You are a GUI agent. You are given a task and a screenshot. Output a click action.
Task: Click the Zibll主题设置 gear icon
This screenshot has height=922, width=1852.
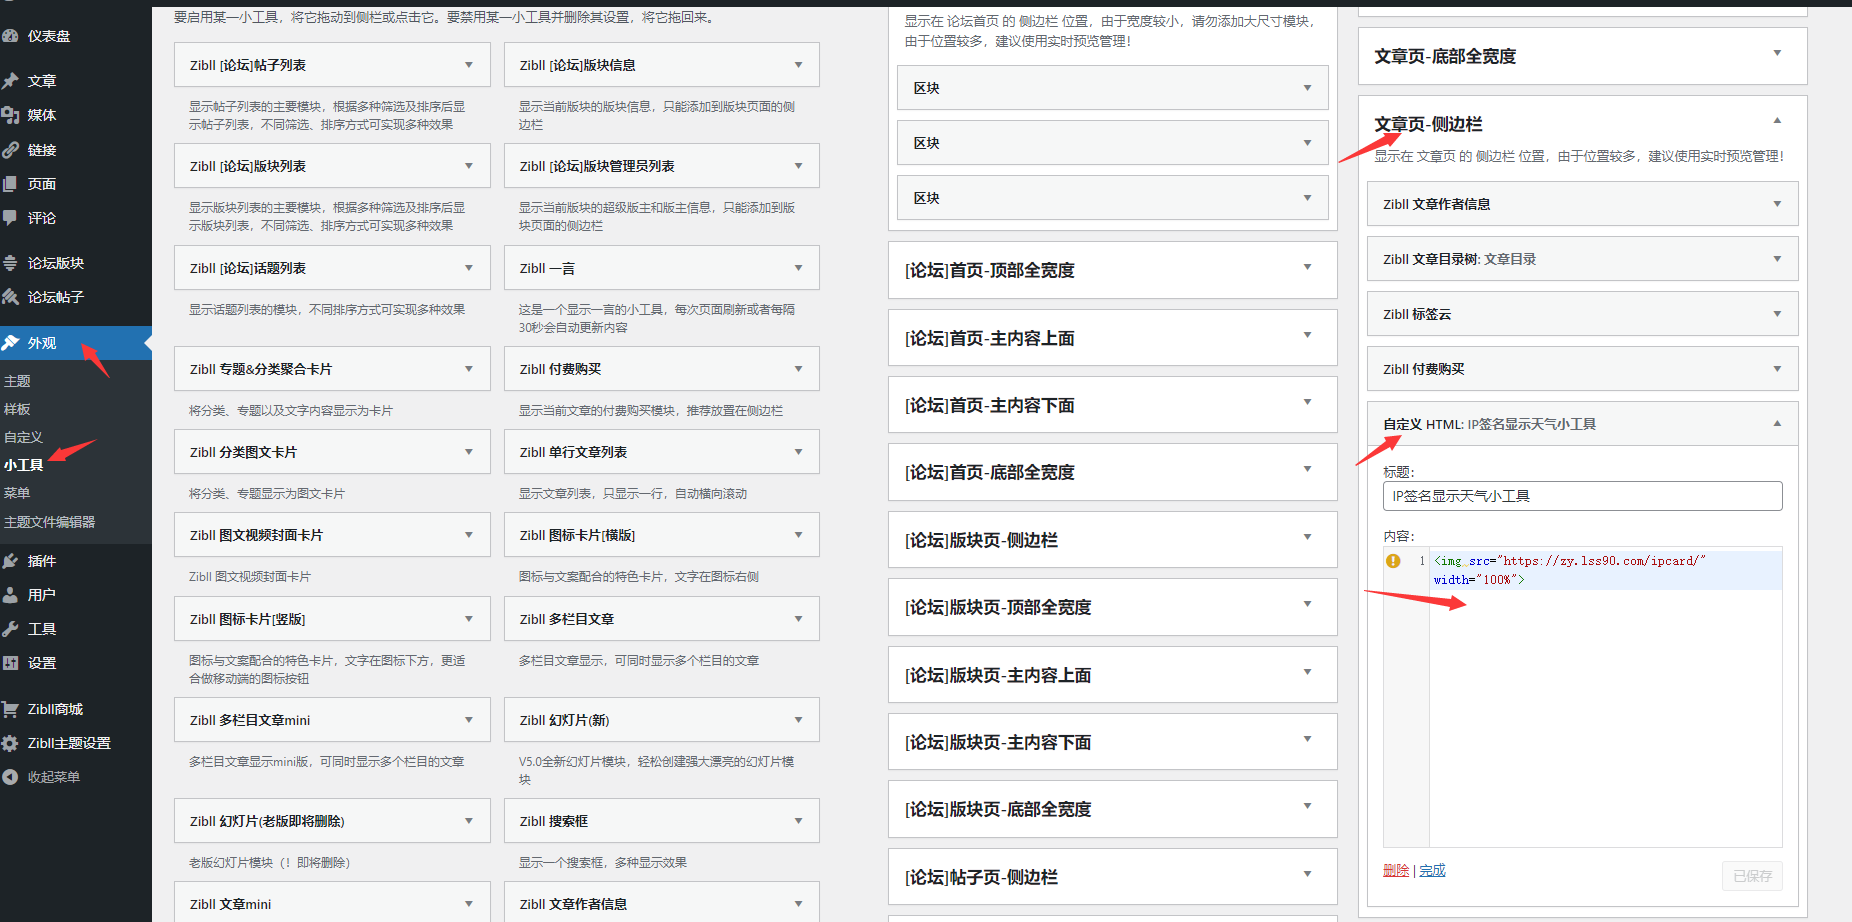point(11,743)
